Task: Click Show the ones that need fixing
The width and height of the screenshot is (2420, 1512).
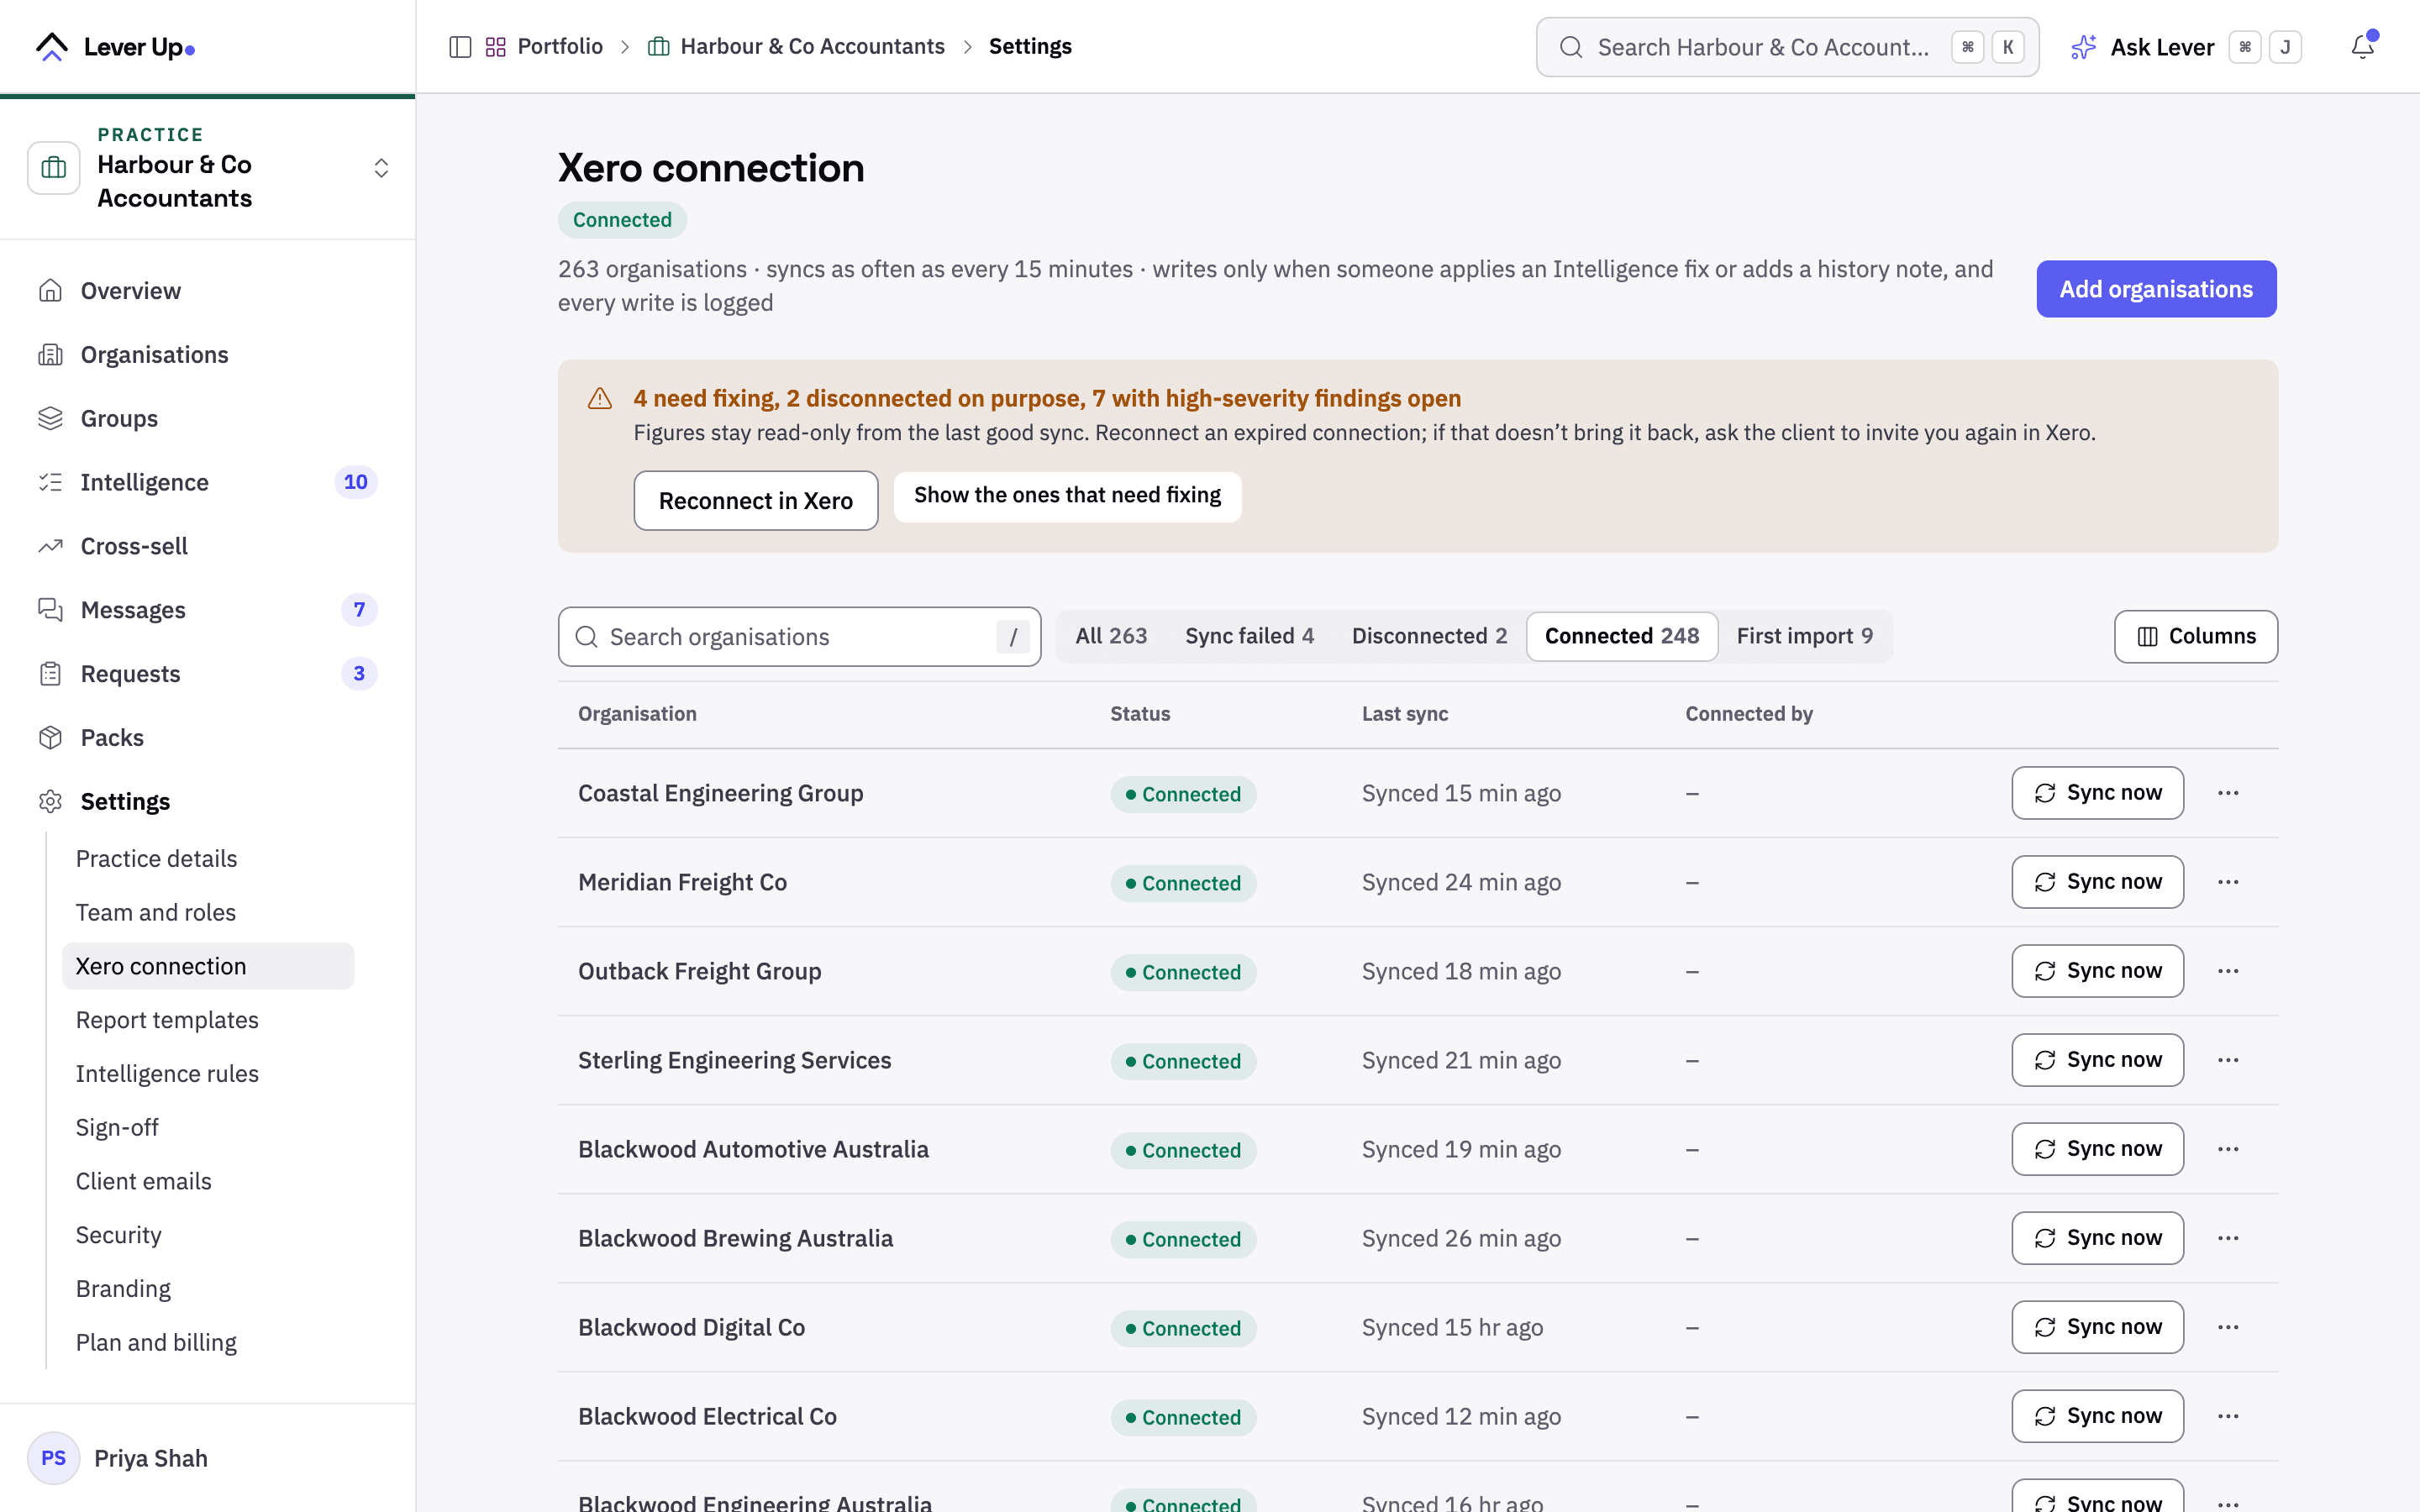Action: coord(1067,496)
